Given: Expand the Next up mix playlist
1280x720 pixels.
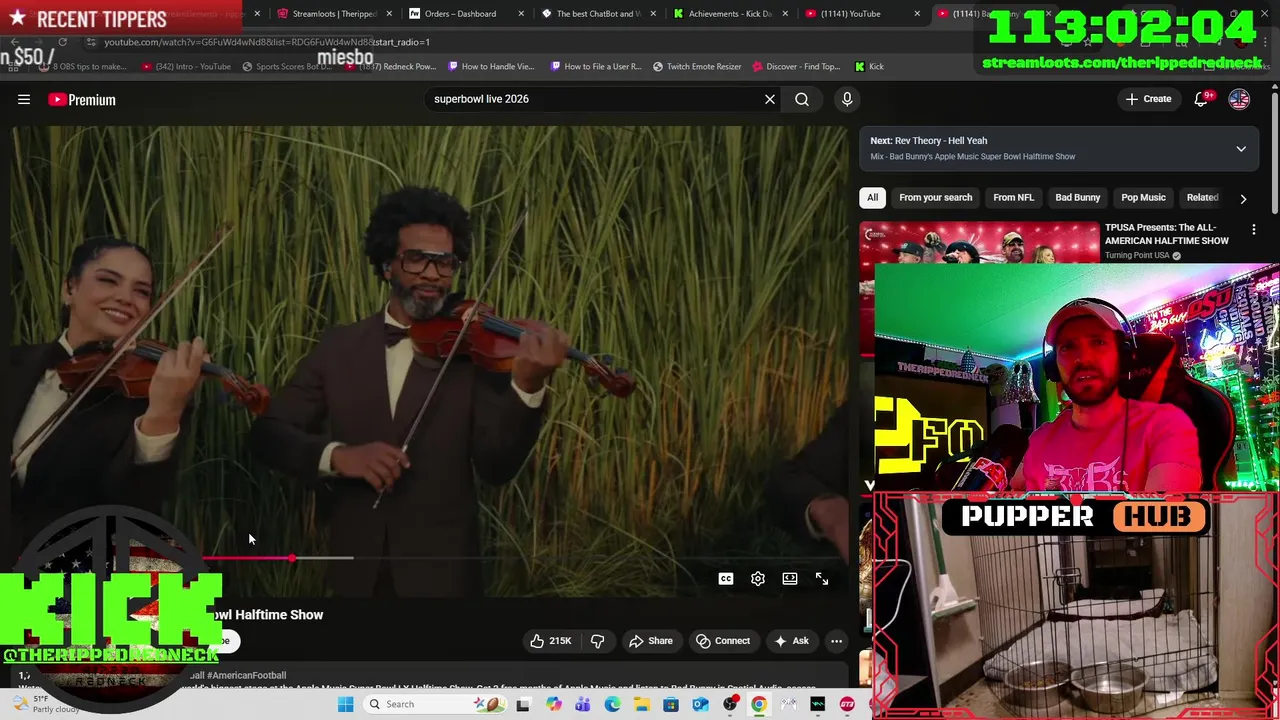Looking at the screenshot, I should coord(1241,149).
